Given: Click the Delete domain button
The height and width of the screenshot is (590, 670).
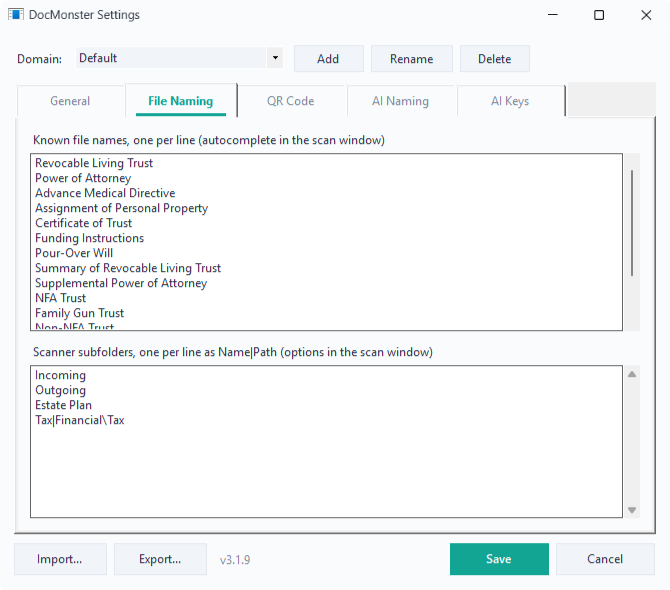Looking at the screenshot, I should pyautogui.click(x=495, y=59).
